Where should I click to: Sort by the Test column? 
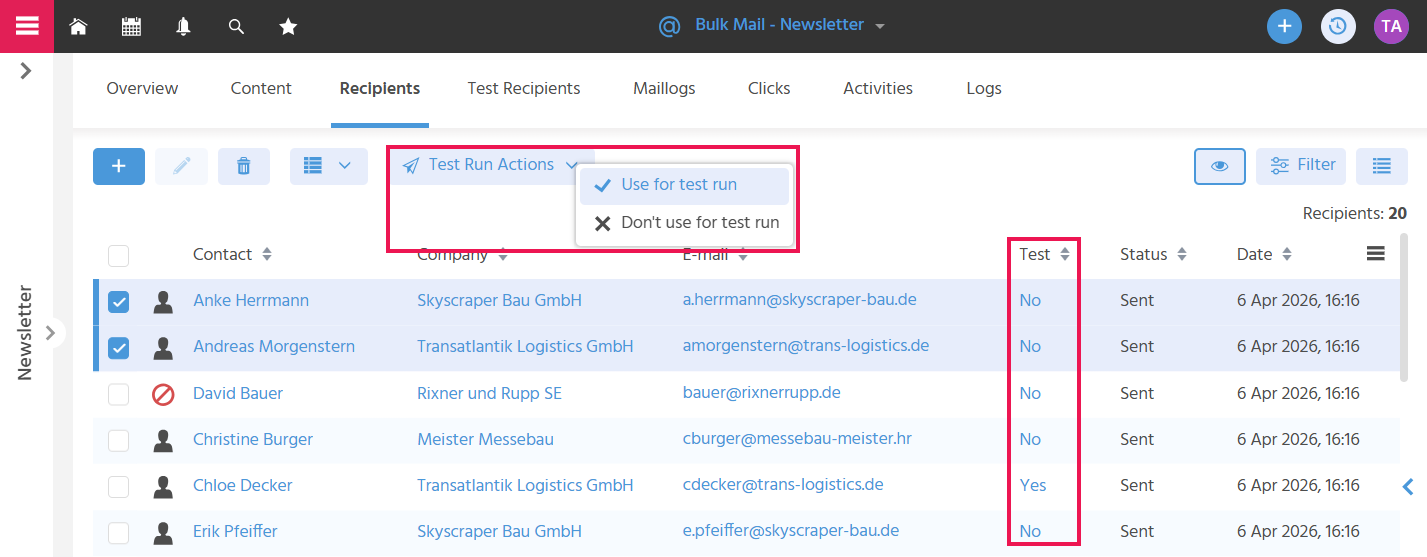(x=1065, y=255)
